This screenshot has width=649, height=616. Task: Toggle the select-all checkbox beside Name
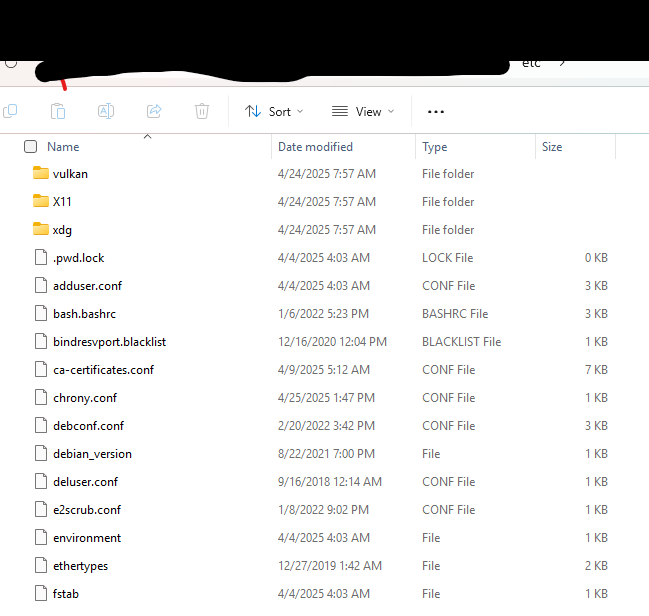[x=30, y=147]
